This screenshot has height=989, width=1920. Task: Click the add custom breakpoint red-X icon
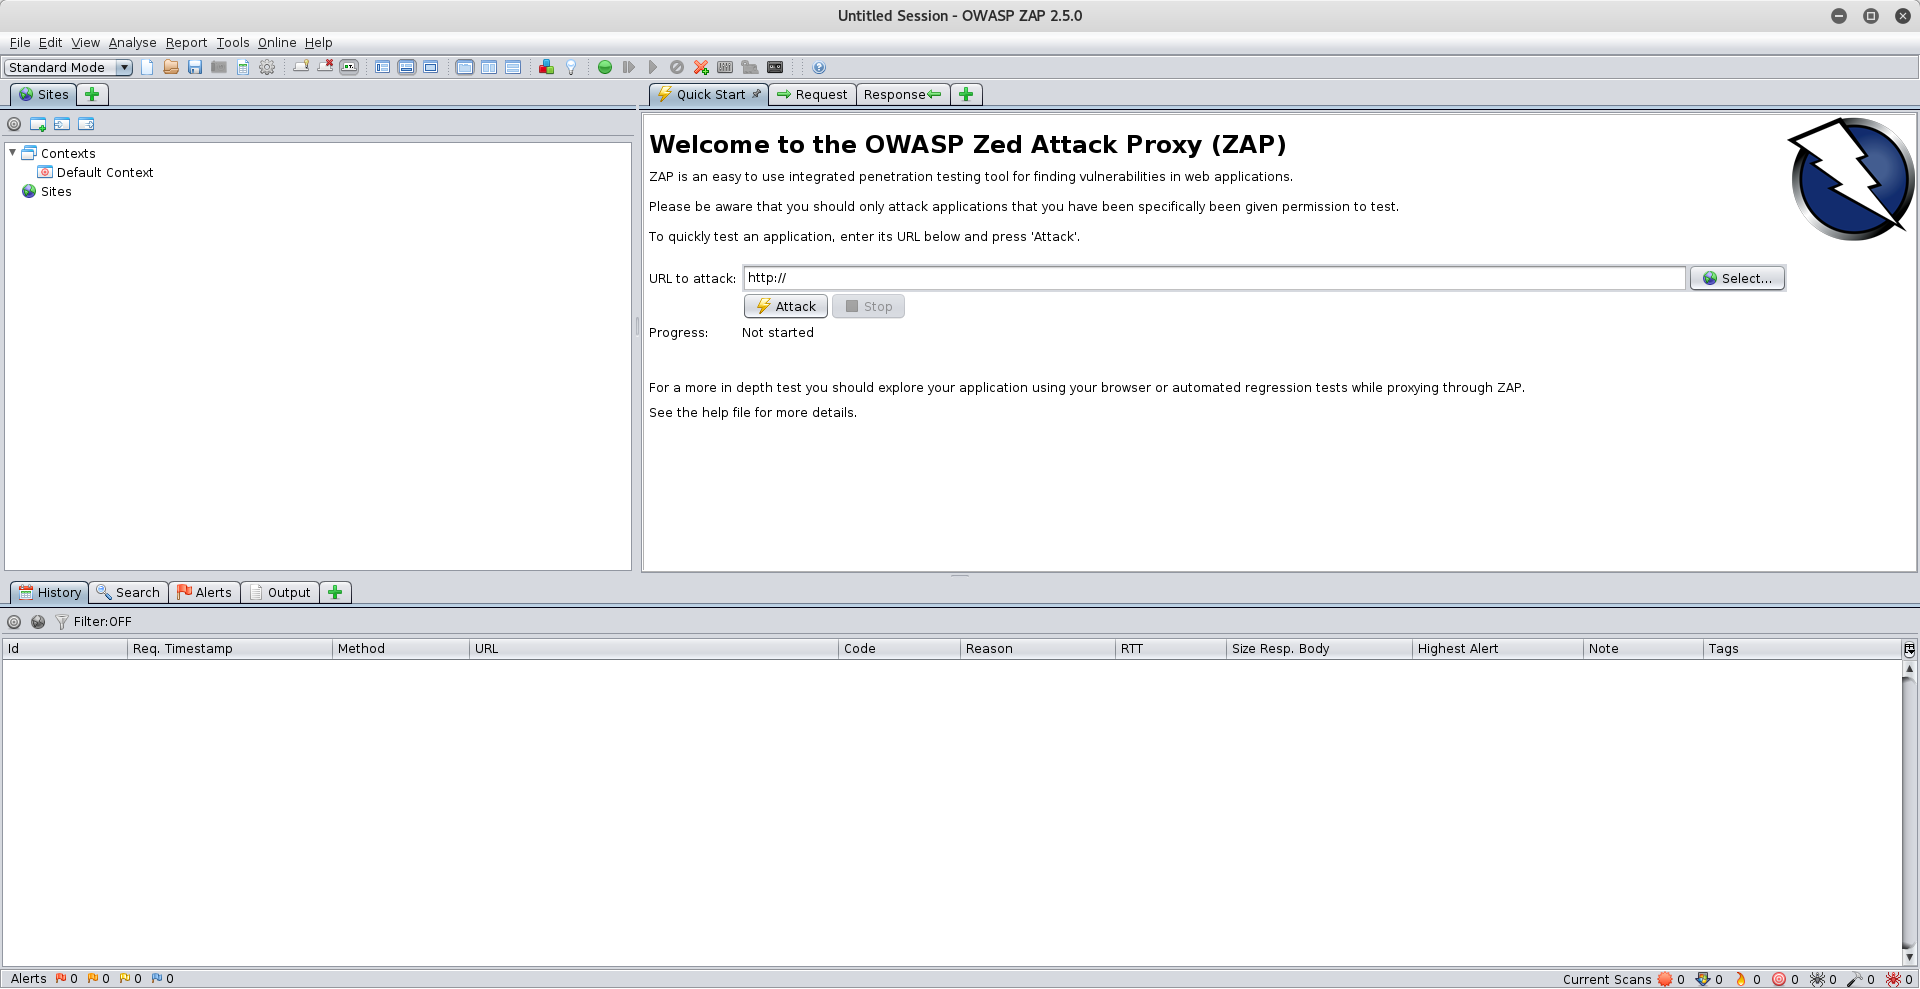point(701,67)
